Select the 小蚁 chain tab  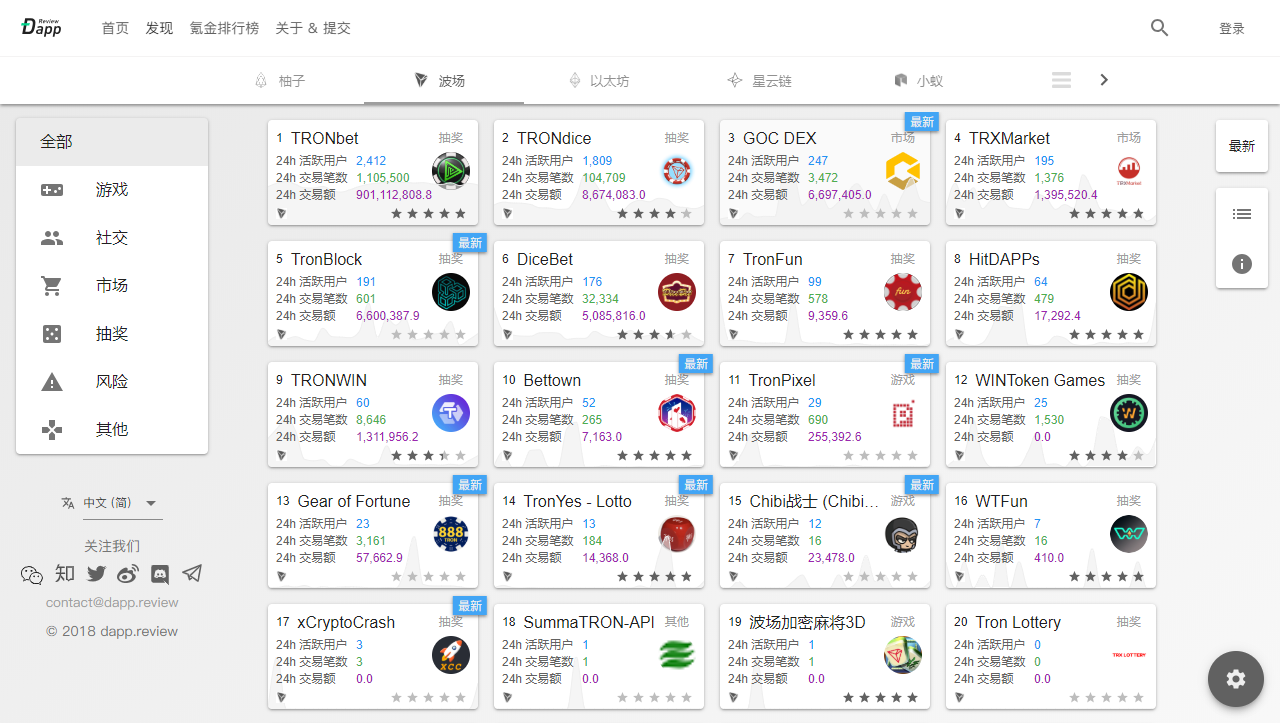919,81
